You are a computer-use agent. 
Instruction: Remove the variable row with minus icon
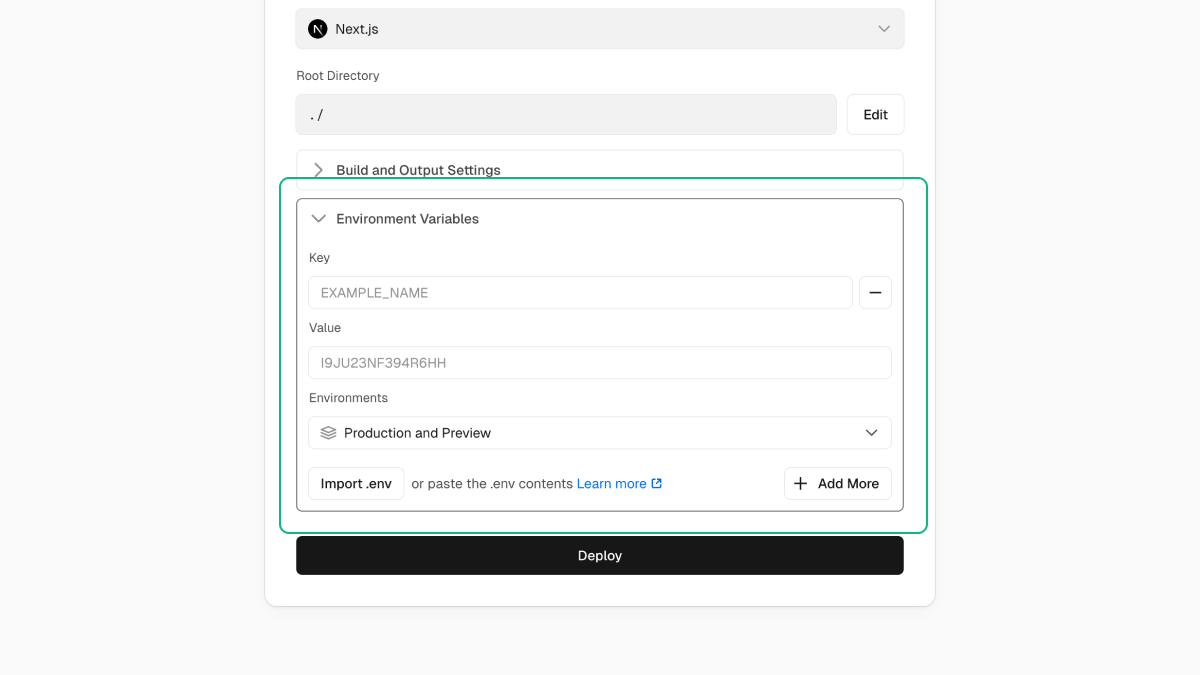tap(875, 293)
